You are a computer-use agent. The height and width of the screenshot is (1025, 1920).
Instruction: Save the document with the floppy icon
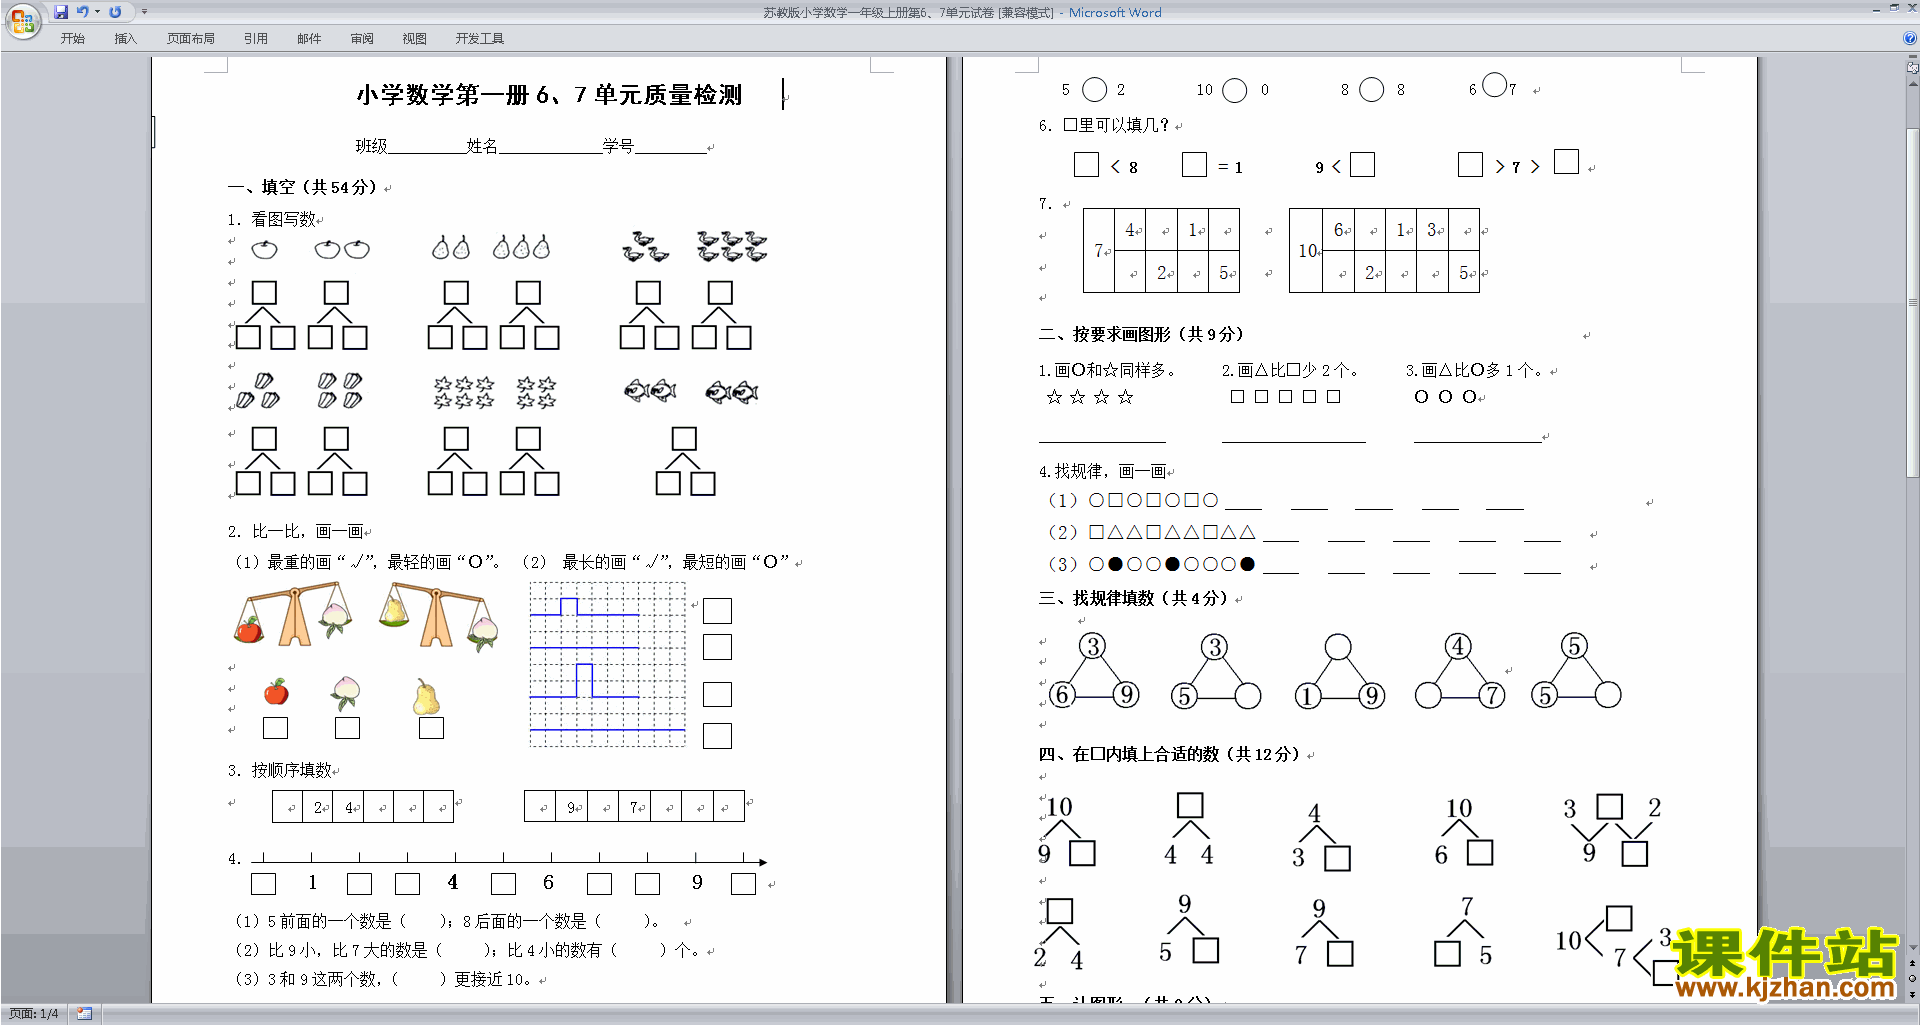point(61,12)
